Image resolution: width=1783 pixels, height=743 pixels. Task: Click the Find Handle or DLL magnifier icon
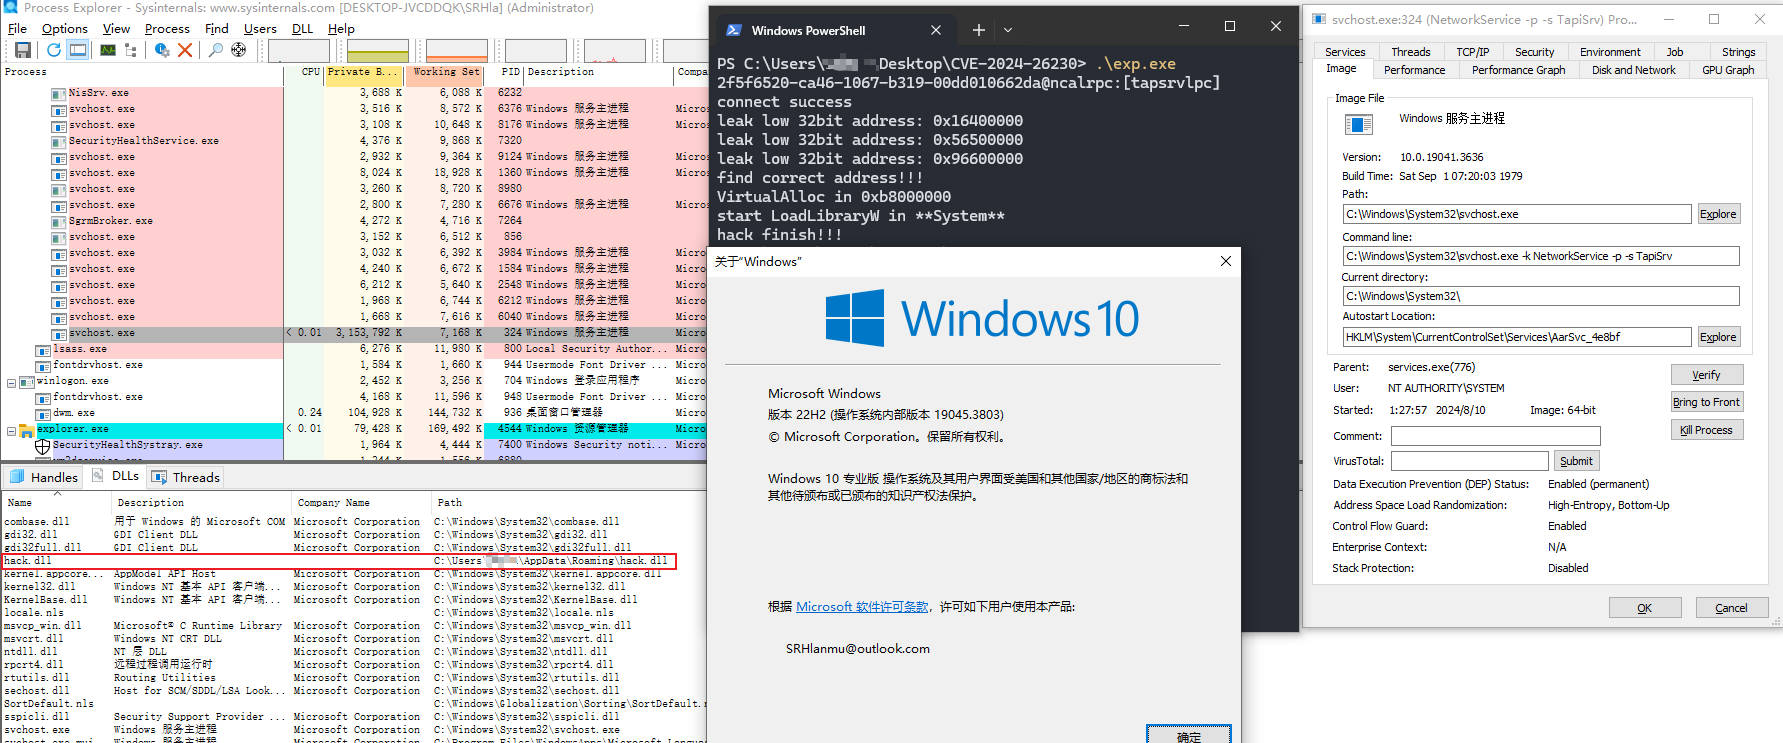click(x=215, y=50)
